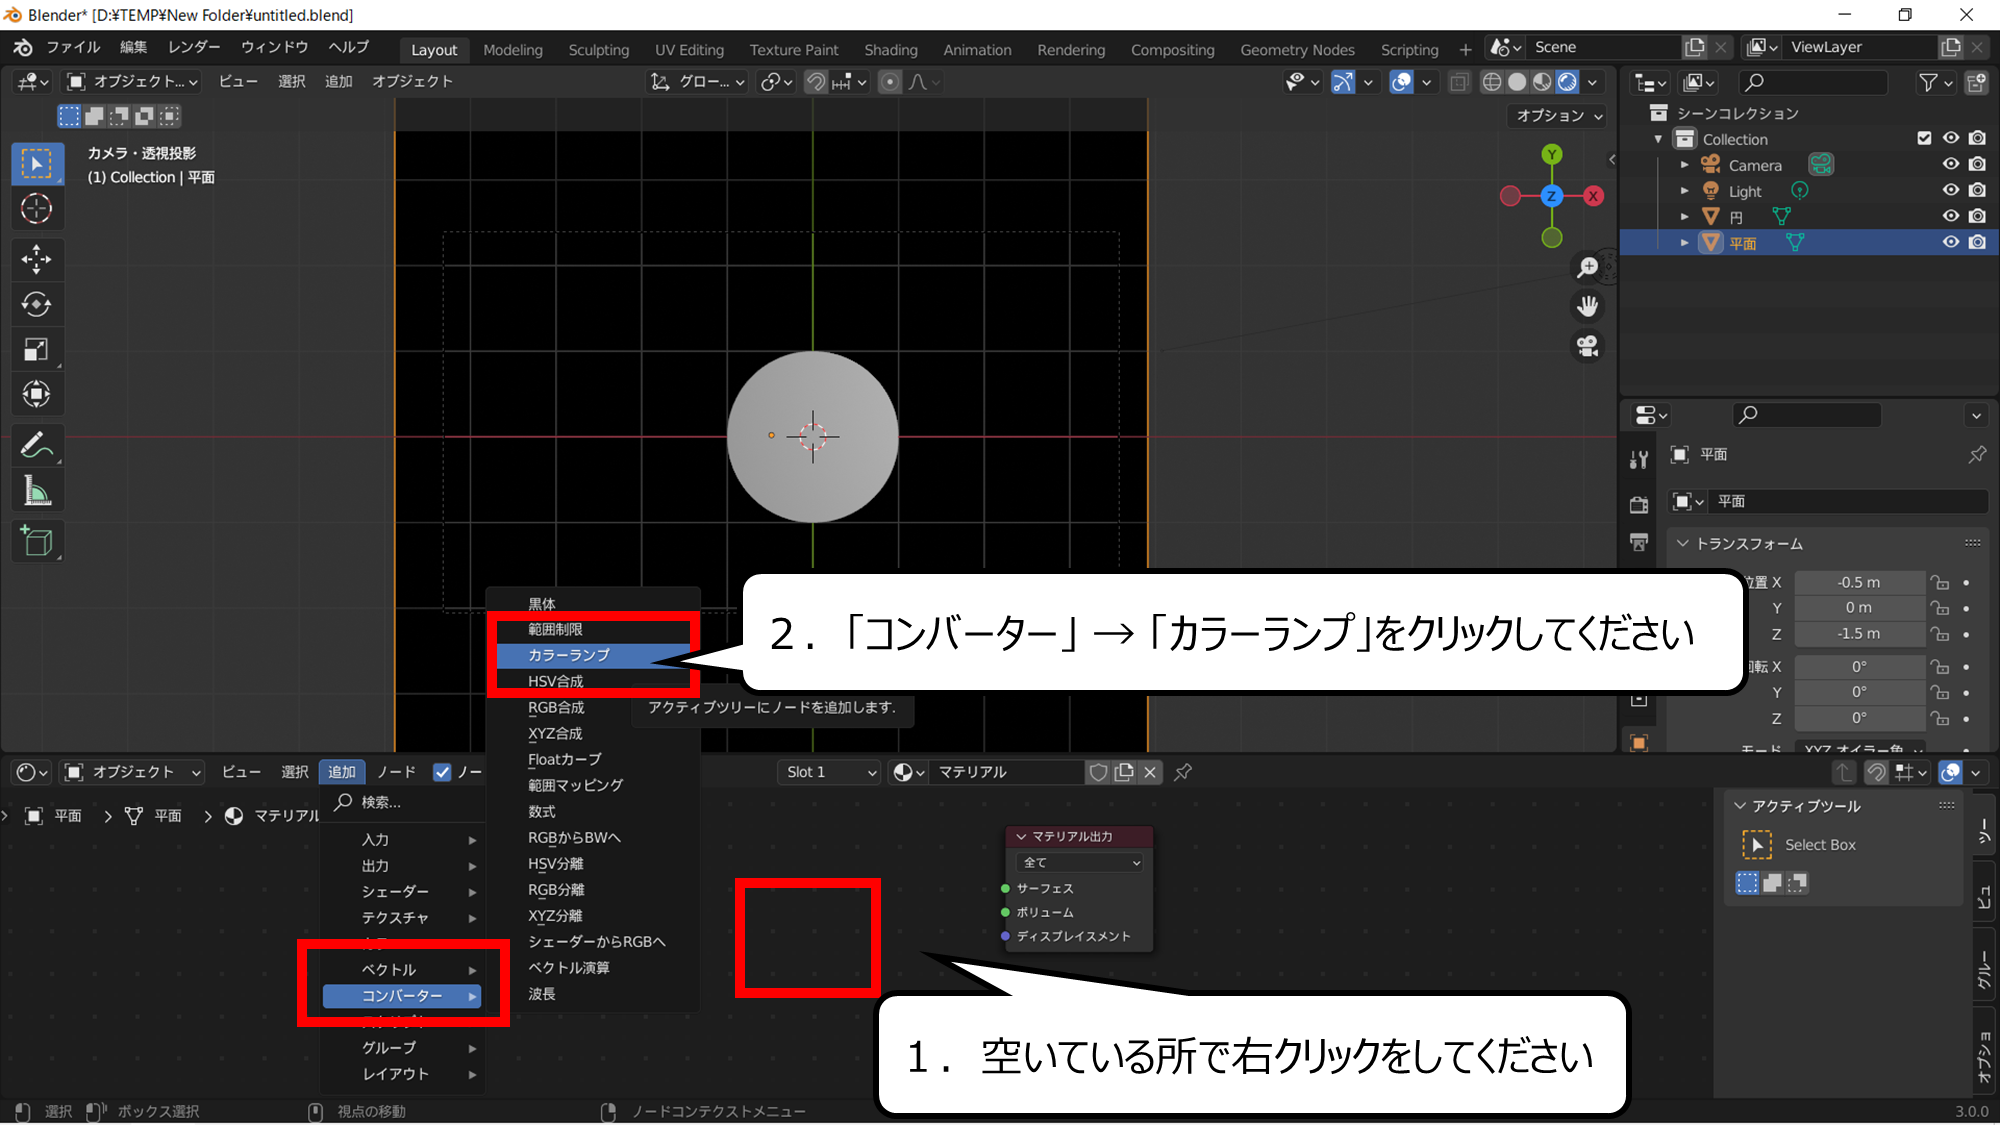2000x1125 pixels.
Task: Open the 全て dropdown in the material output node
Action: [1080, 862]
